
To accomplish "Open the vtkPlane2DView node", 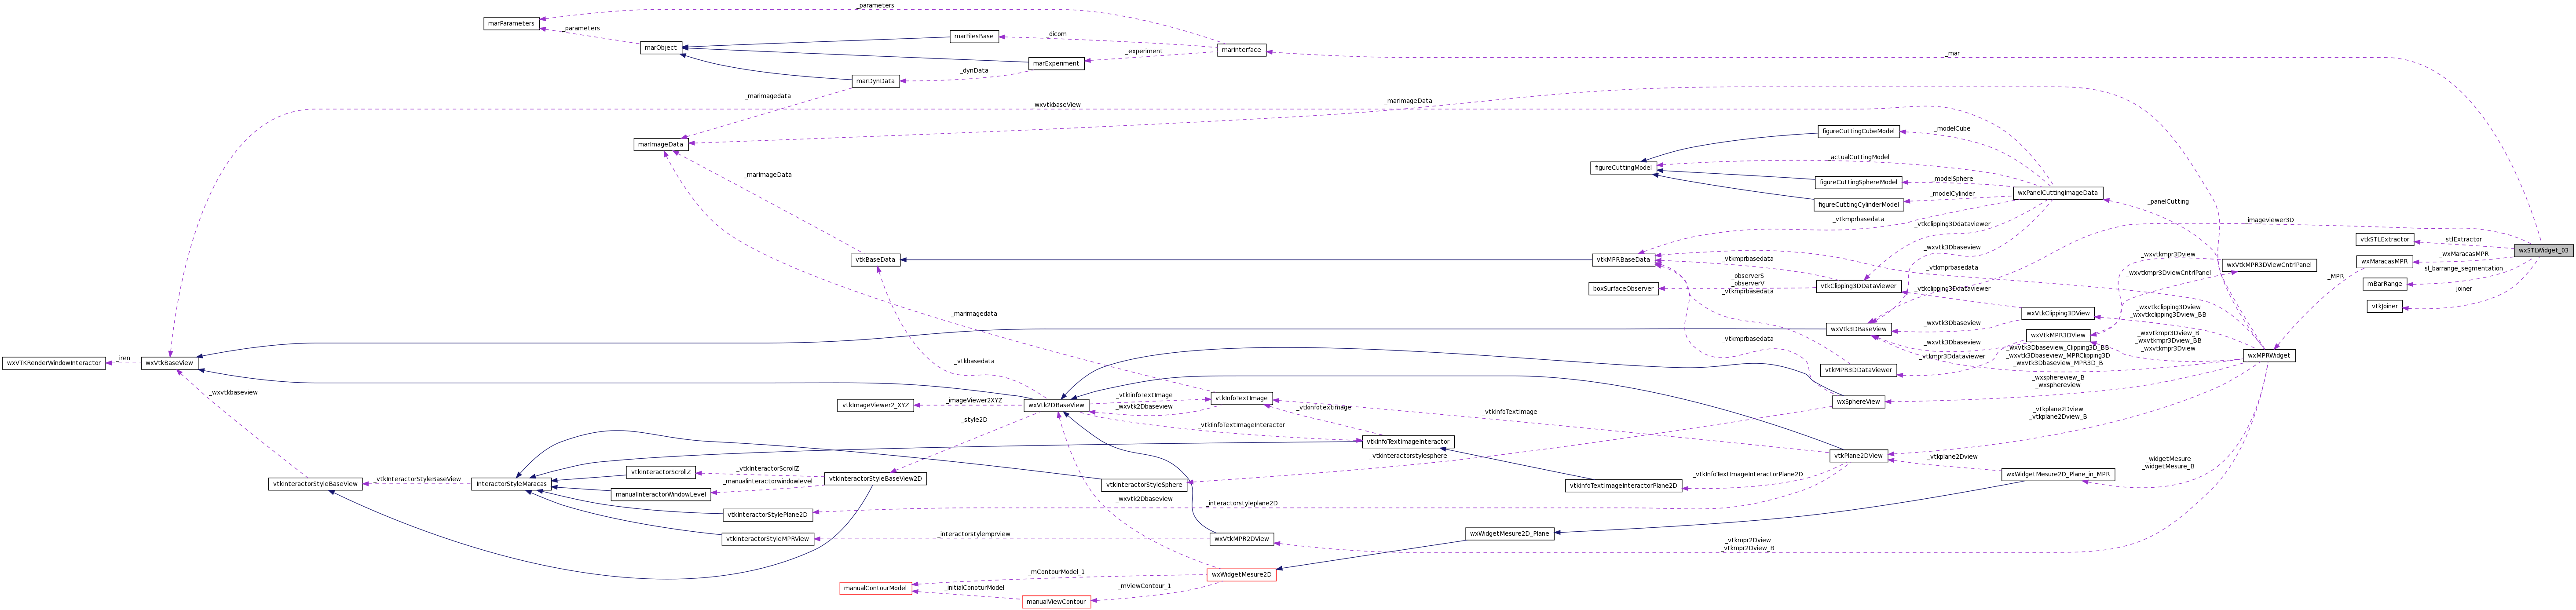I will [x=1858, y=455].
